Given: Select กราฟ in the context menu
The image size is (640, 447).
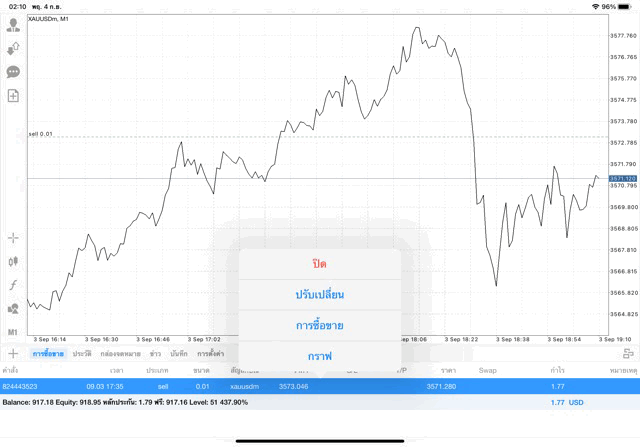Looking at the screenshot, I should (320, 355).
